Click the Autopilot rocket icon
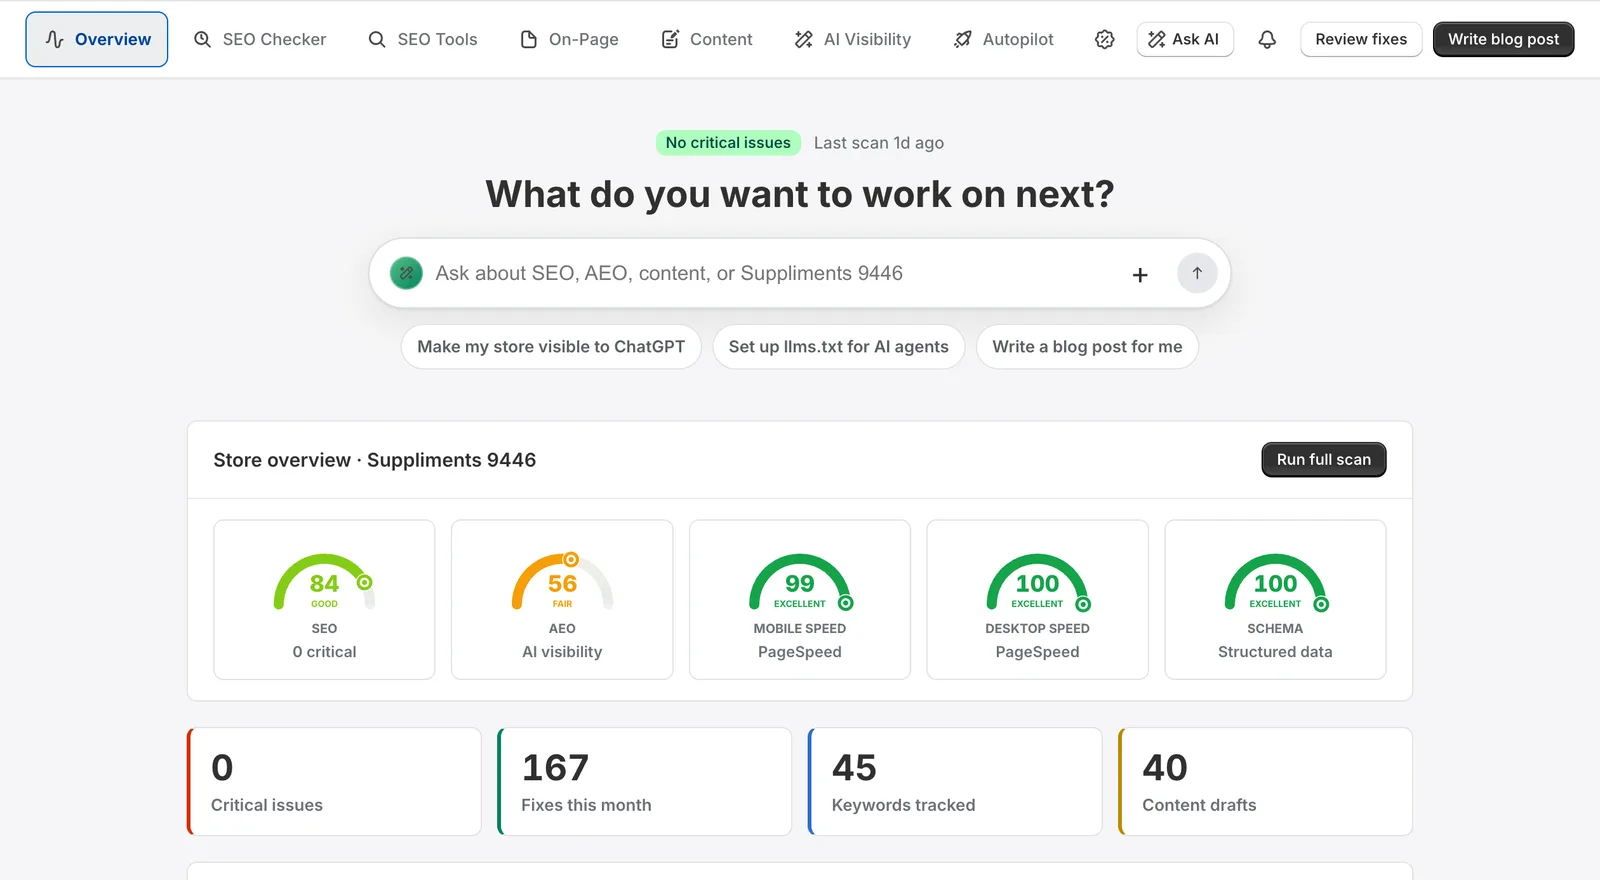Viewport: 1600px width, 880px height. [963, 39]
